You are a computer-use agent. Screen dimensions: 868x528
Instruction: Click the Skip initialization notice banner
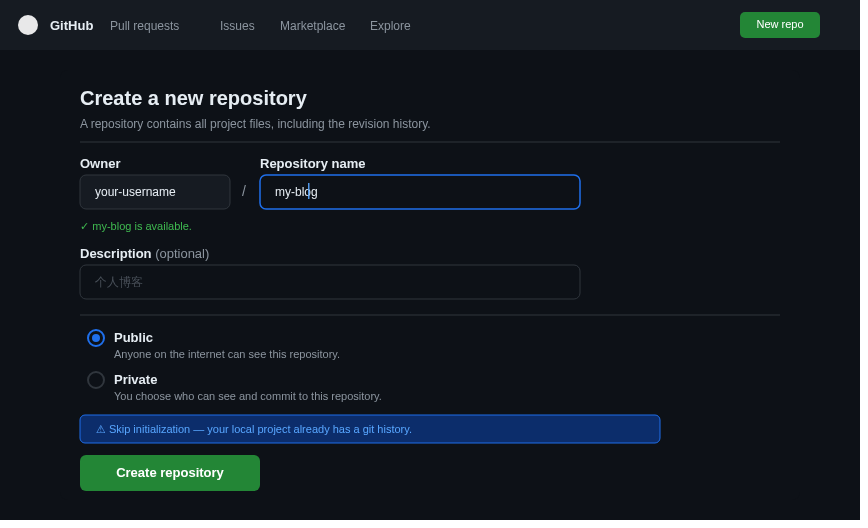click(x=370, y=429)
